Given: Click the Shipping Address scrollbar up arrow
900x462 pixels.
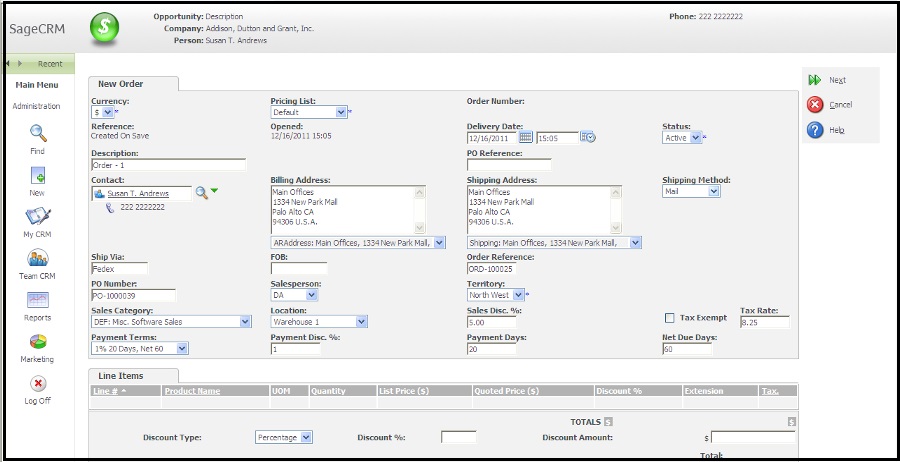Looking at the screenshot, I should [x=616, y=192].
